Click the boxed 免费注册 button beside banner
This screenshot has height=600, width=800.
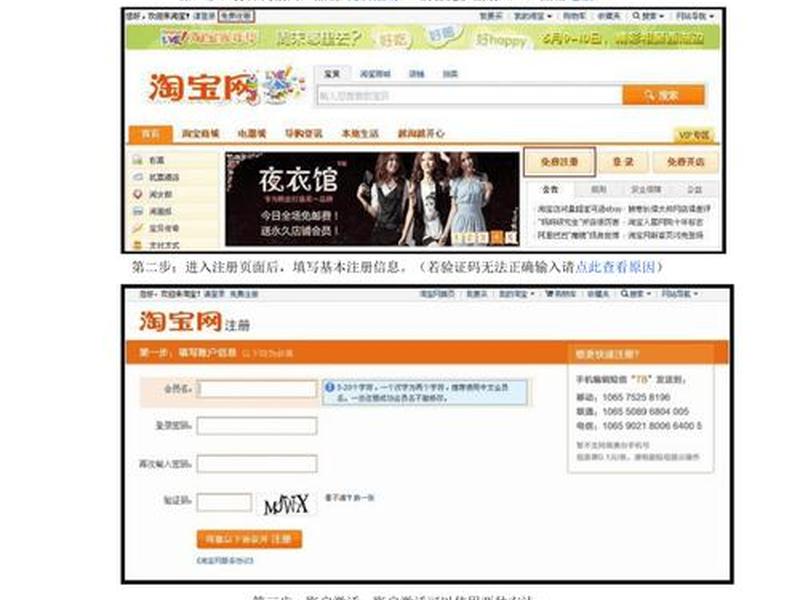tap(559, 162)
